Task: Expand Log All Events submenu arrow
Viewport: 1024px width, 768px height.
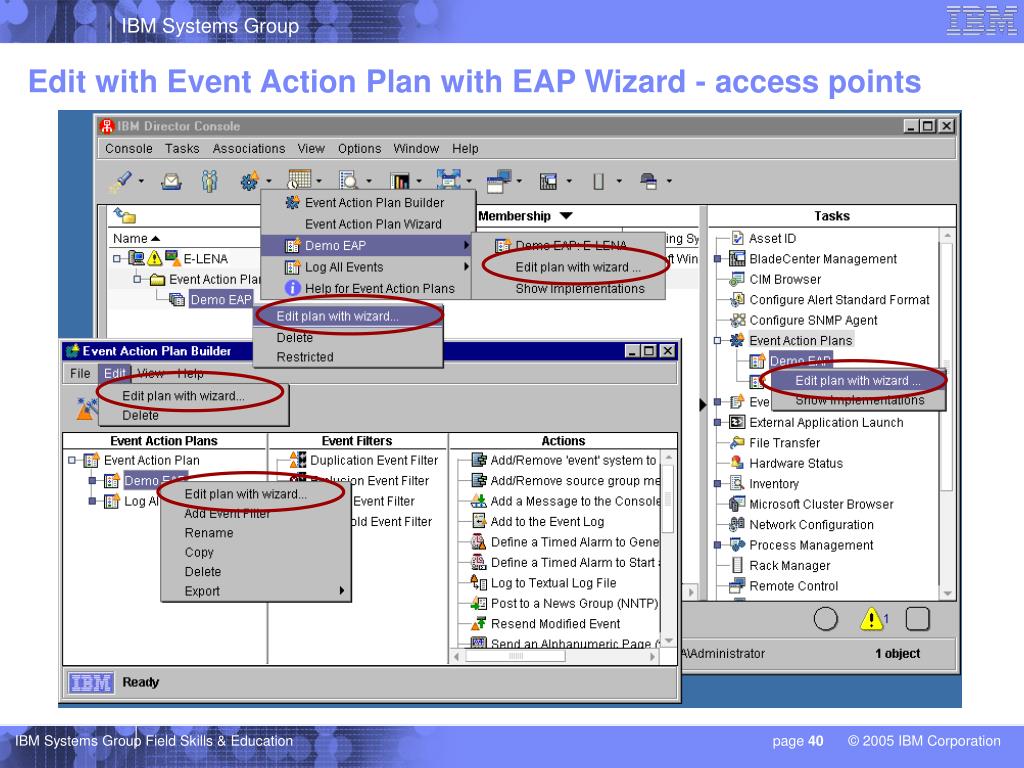Action: [x=466, y=266]
